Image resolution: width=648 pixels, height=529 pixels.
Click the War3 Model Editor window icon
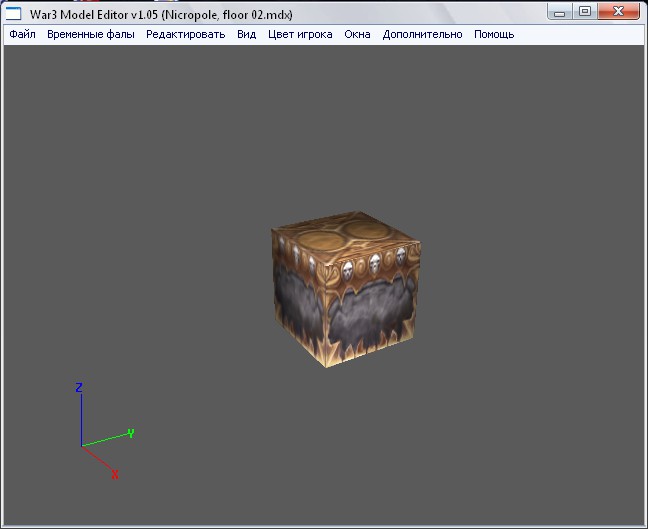[x=13, y=14]
